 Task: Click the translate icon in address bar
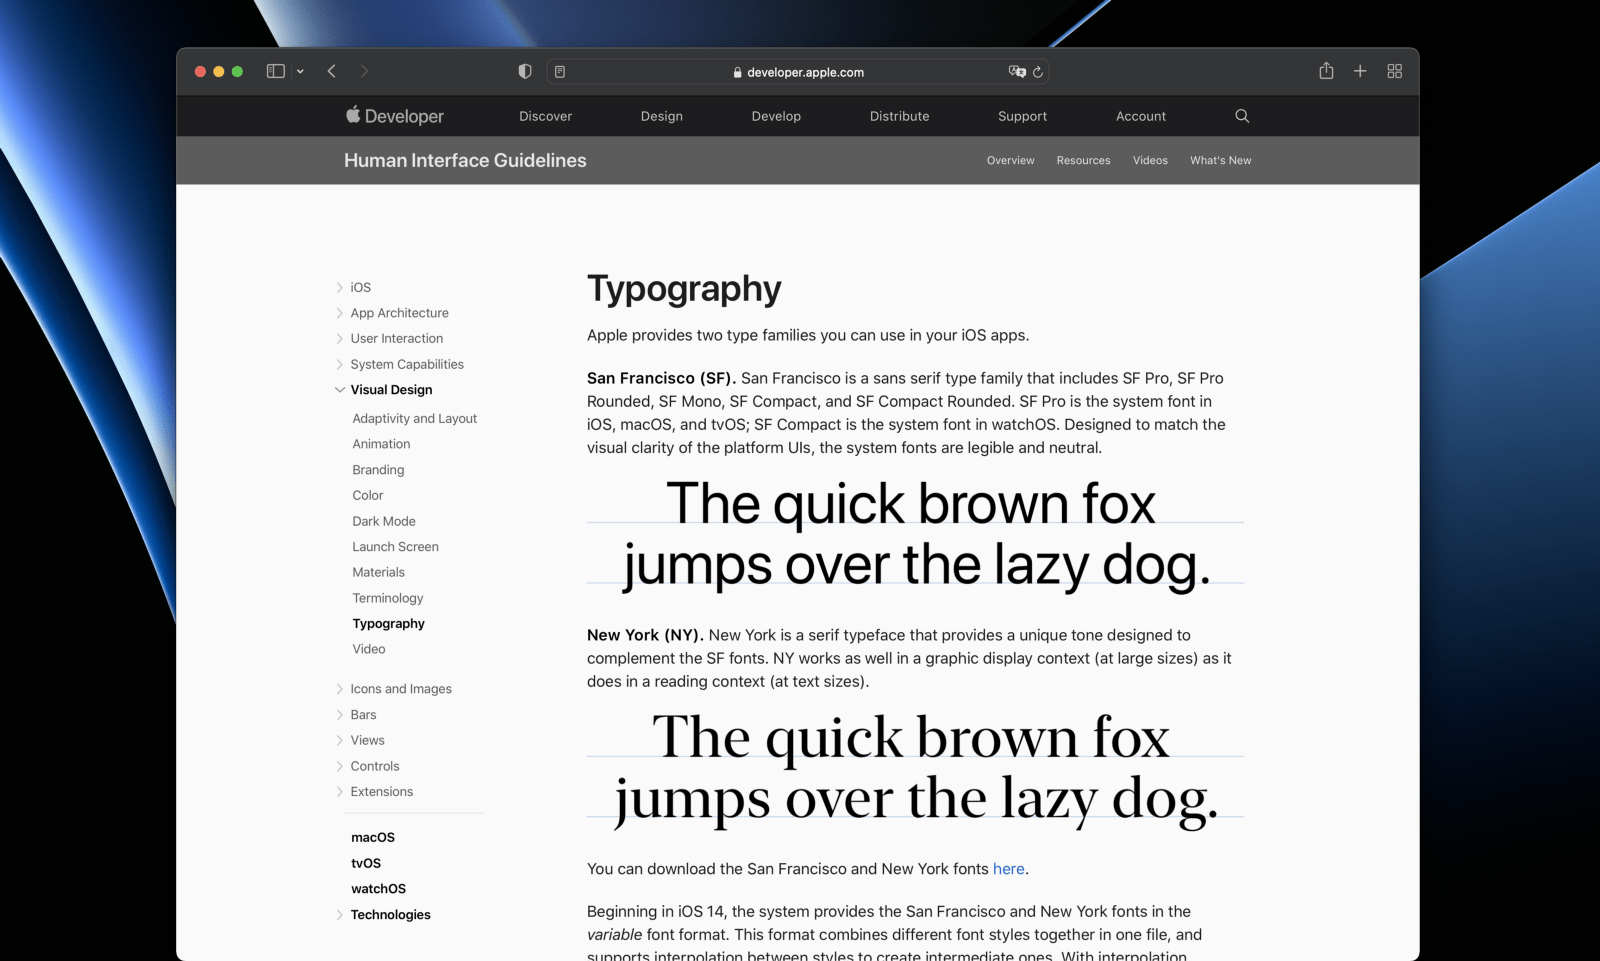tap(1017, 71)
